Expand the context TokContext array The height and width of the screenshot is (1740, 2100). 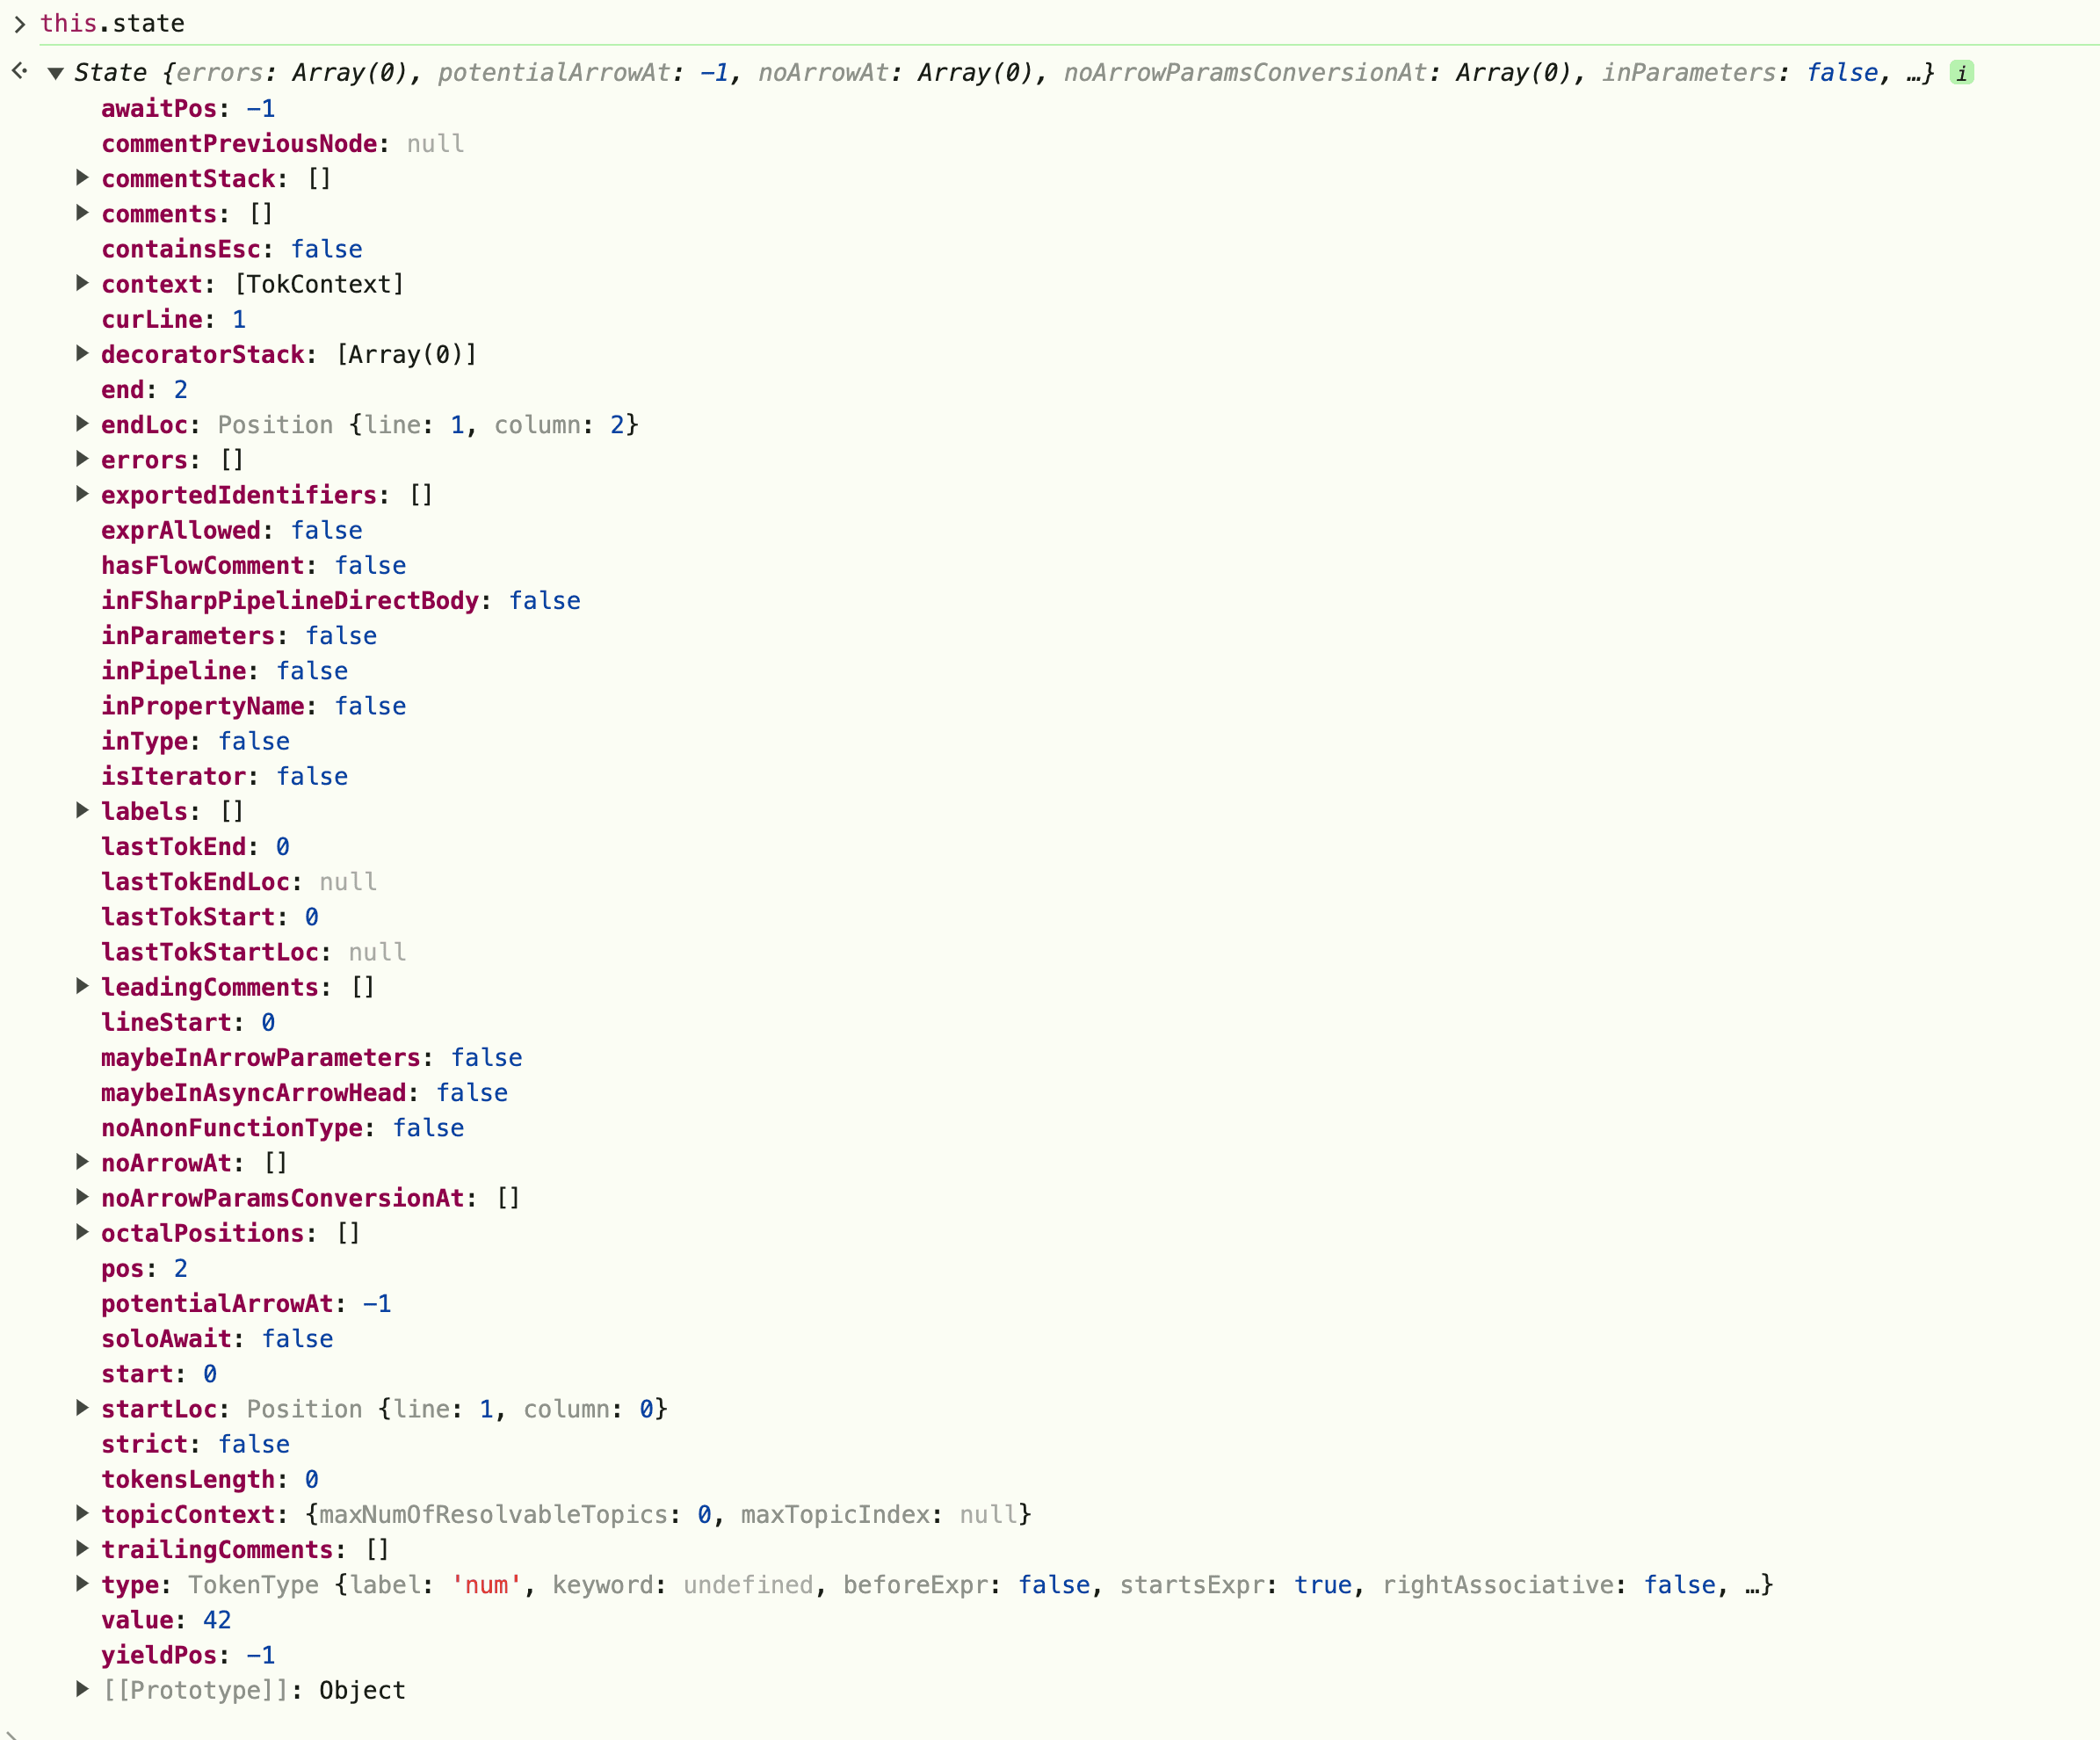[x=83, y=283]
